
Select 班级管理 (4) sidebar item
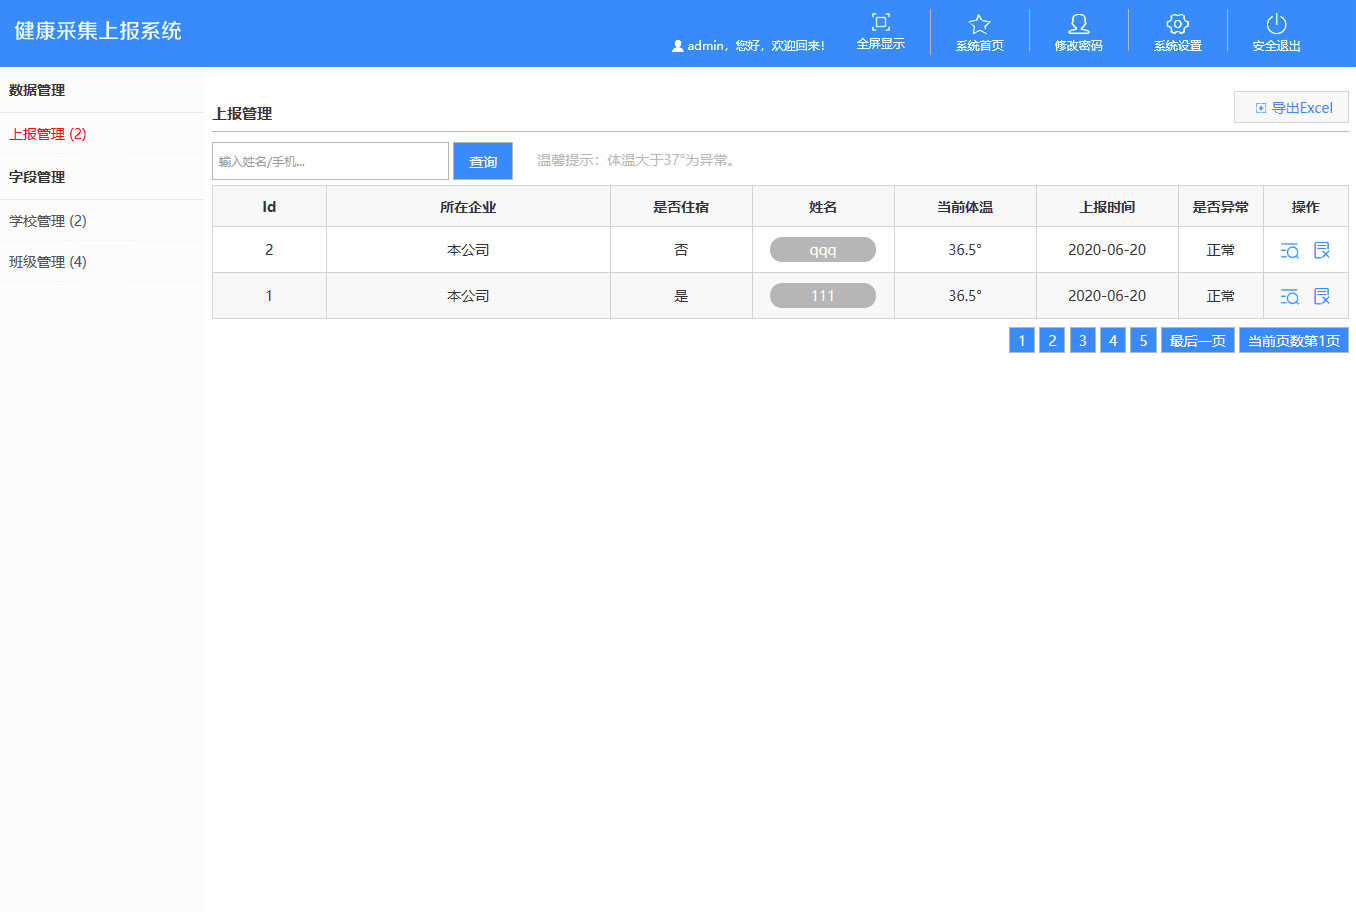point(48,262)
